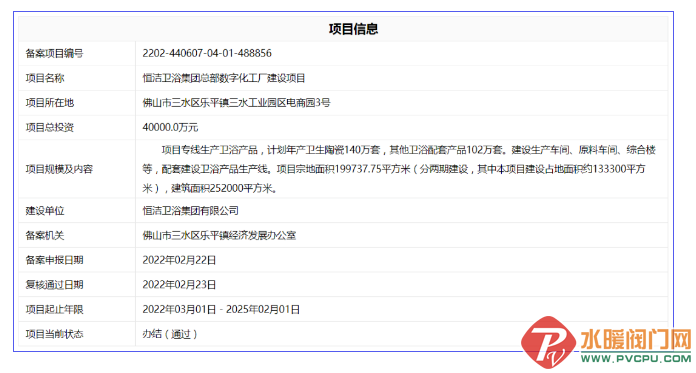Click the date 2022年02月22日

[179, 260]
